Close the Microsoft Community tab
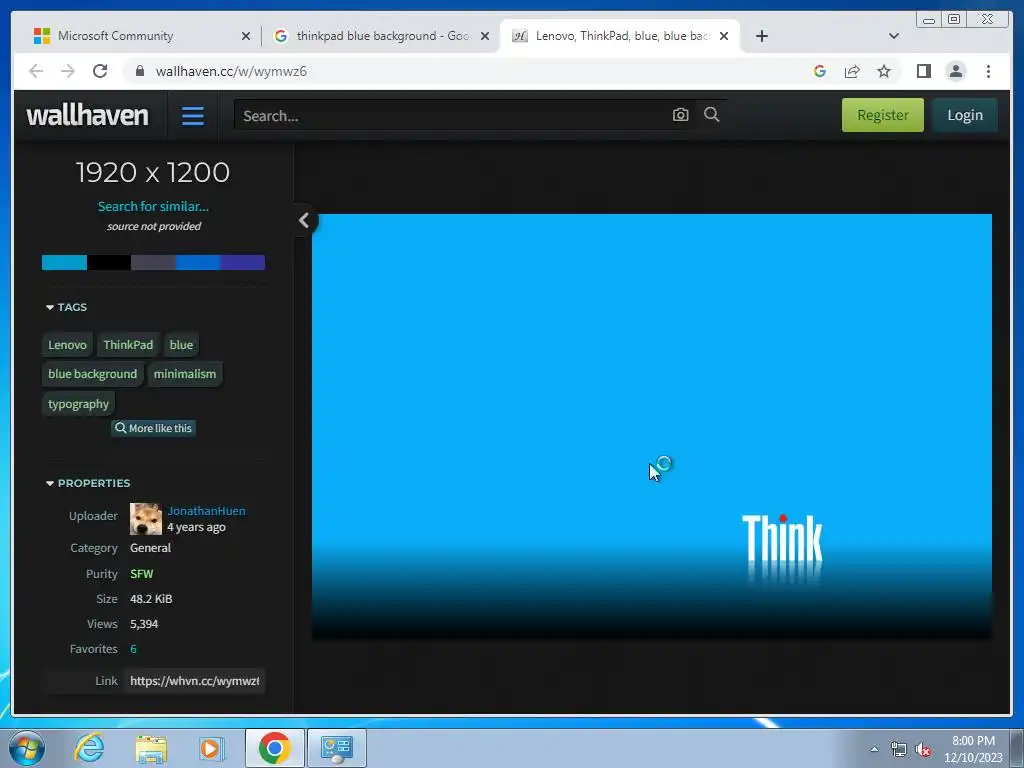Image resolution: width=1024 pixels, height=768 pixels. click(x=246, y=36)
